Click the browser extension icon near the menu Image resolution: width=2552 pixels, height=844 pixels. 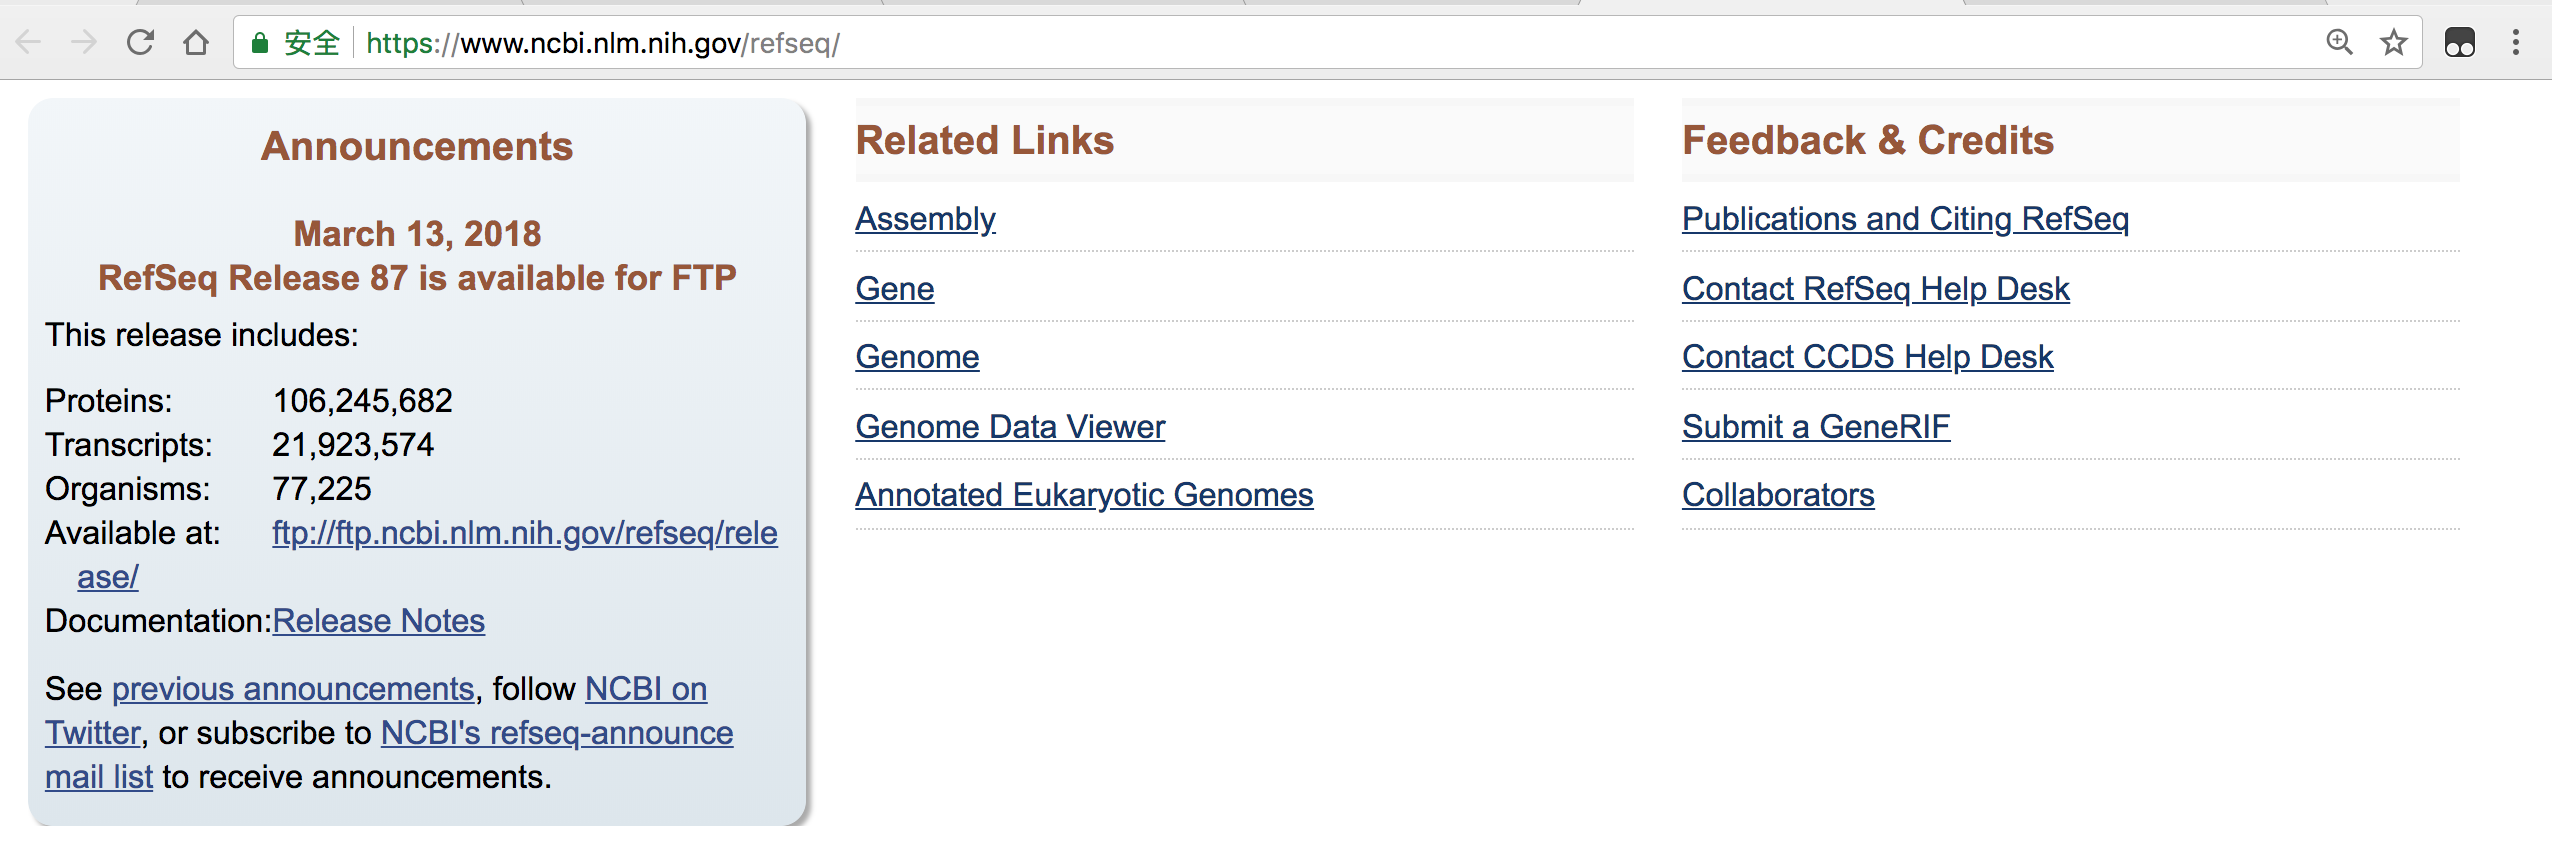(2460, 42)
